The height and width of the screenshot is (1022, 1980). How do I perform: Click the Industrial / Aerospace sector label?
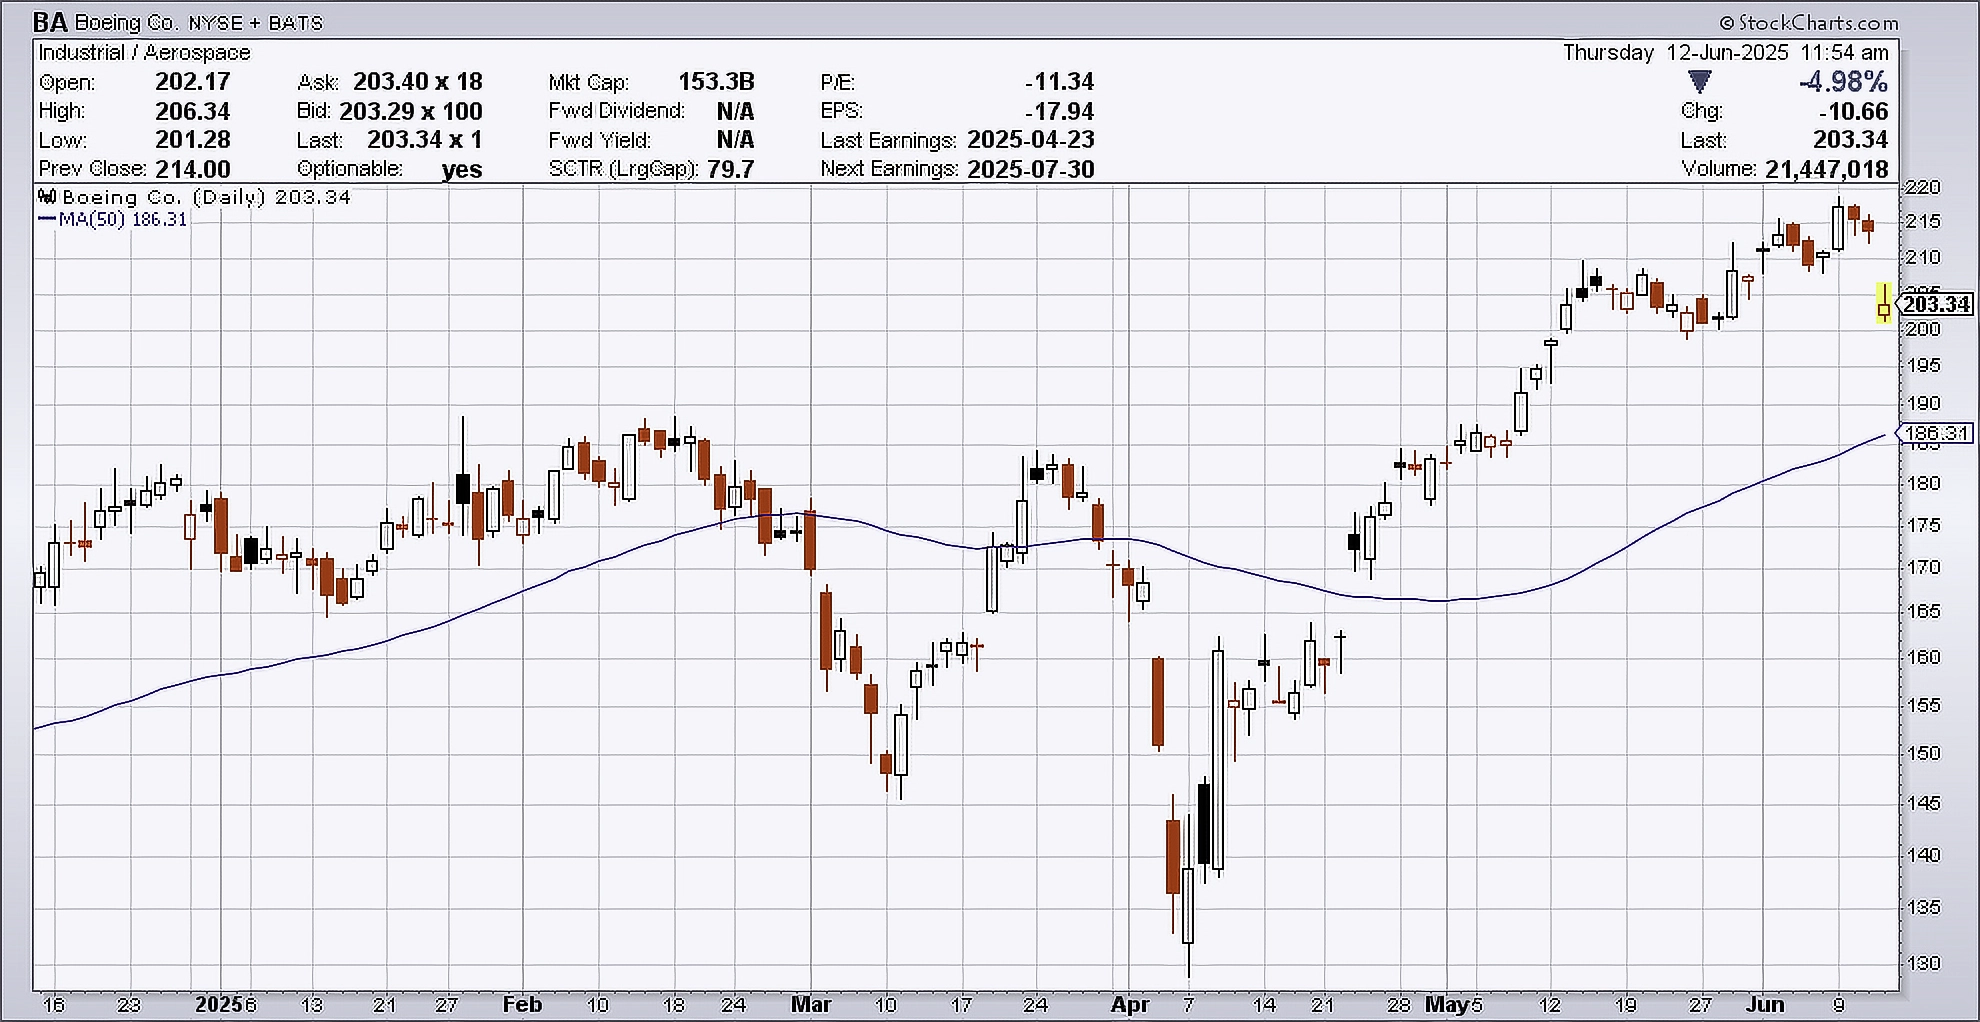144,53
